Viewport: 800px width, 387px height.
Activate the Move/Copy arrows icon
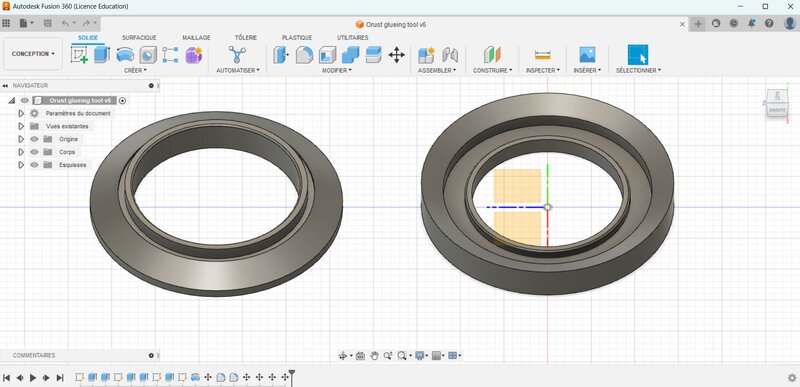[x=396, y=55]
